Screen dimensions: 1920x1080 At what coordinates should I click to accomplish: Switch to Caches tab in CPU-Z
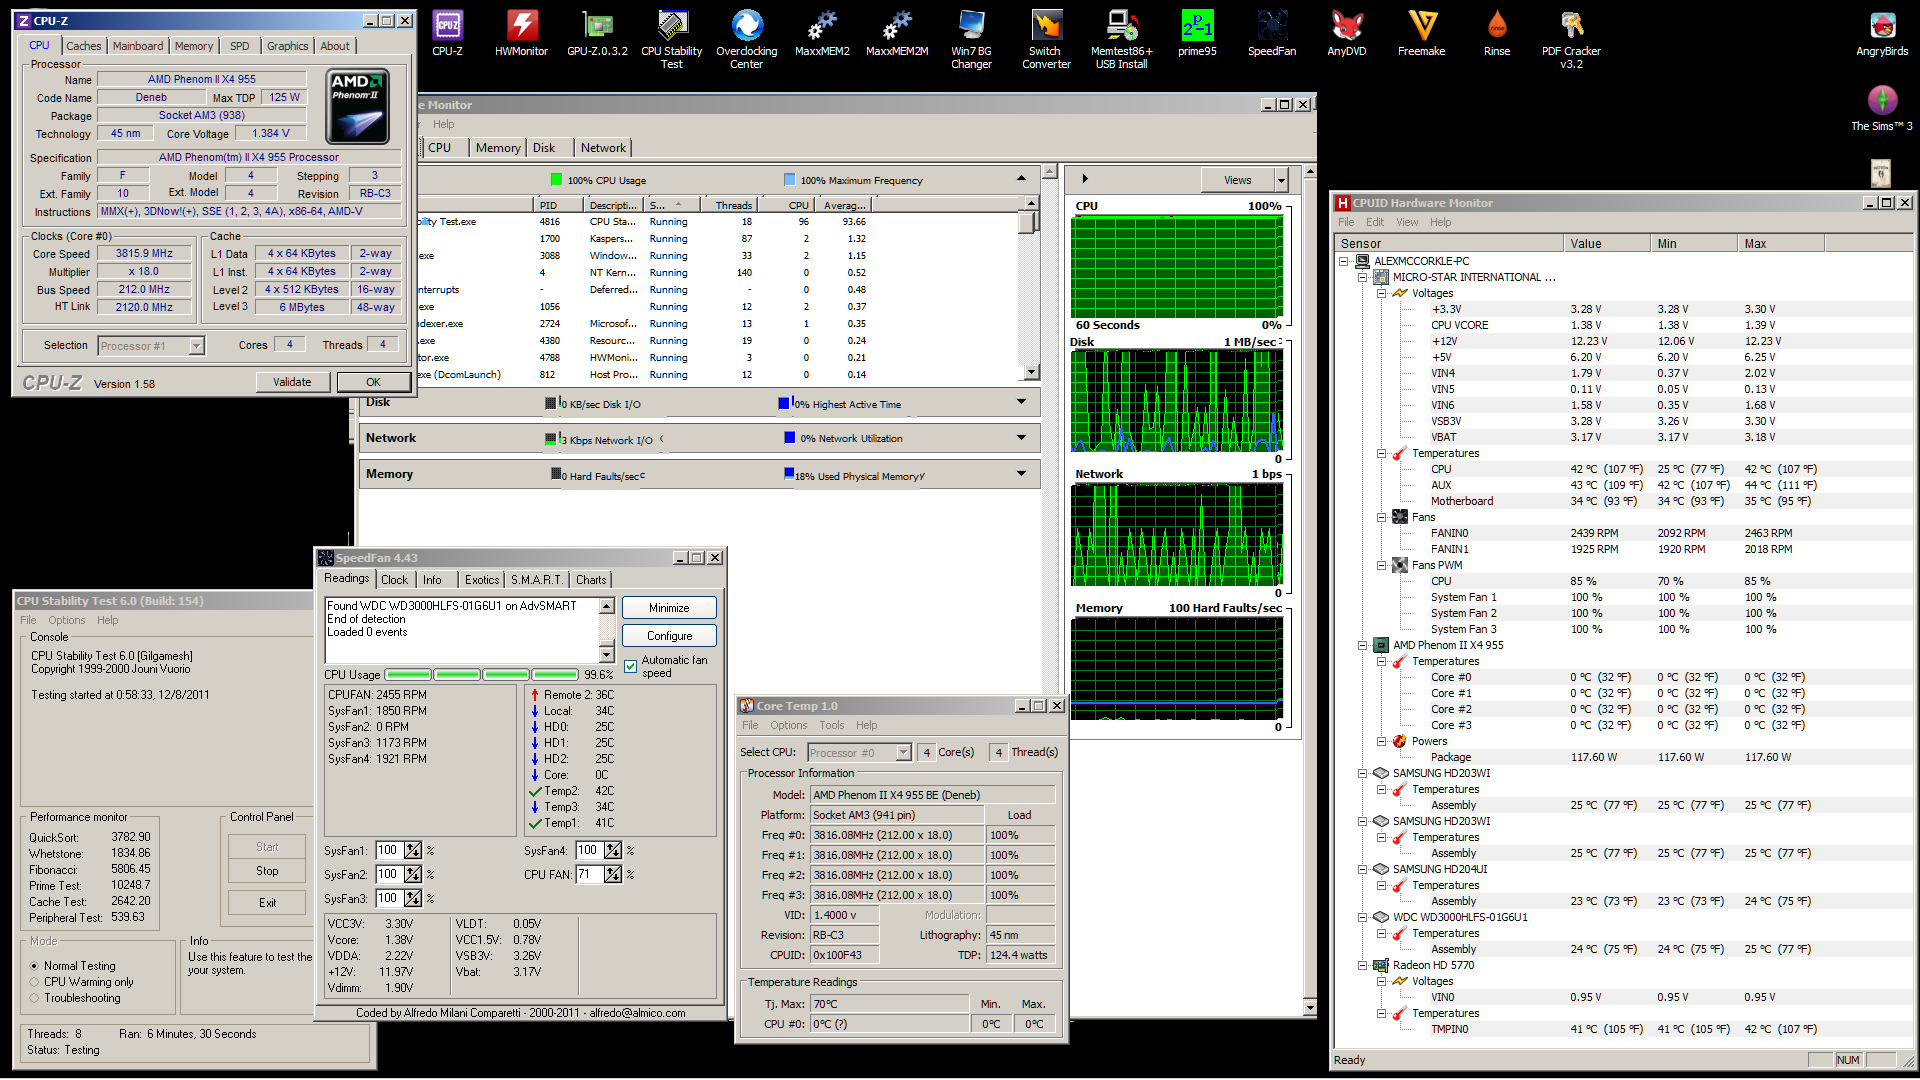pos(84,46)
